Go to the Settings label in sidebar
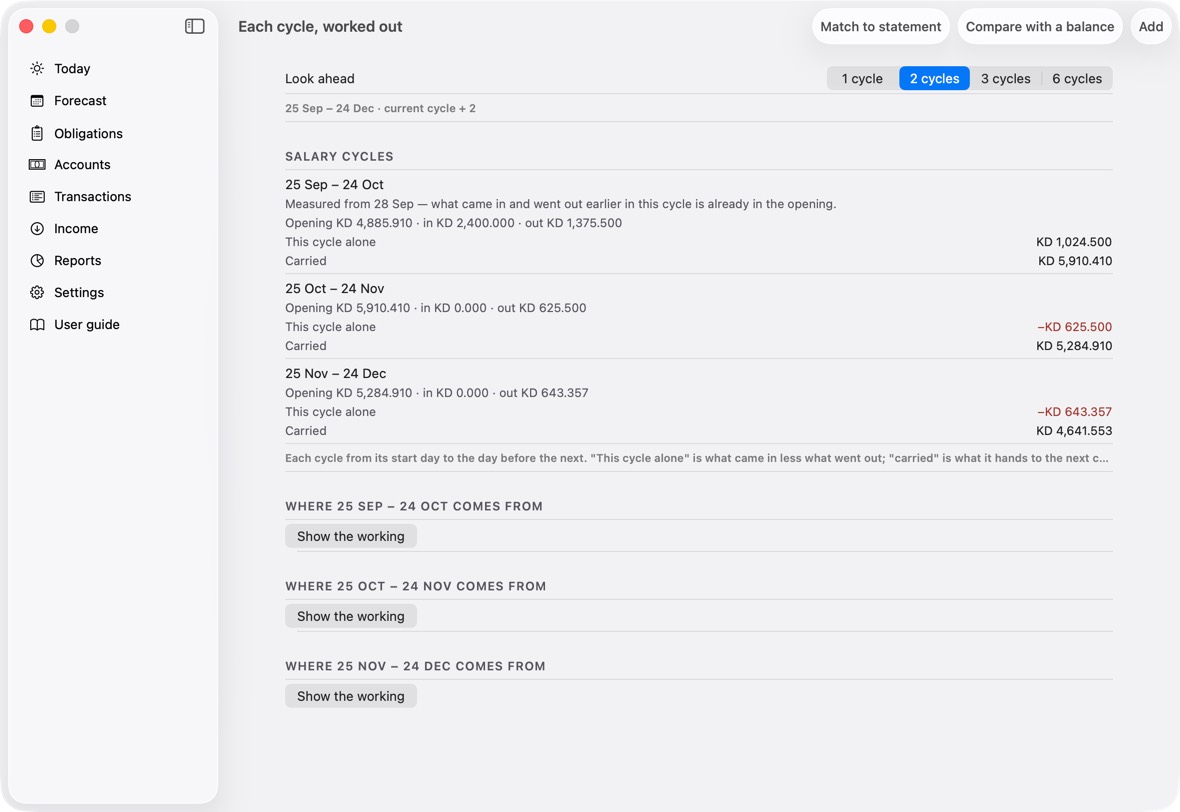Image resolution: width=1180 pixels, height=812 pixels. (79, 293)
